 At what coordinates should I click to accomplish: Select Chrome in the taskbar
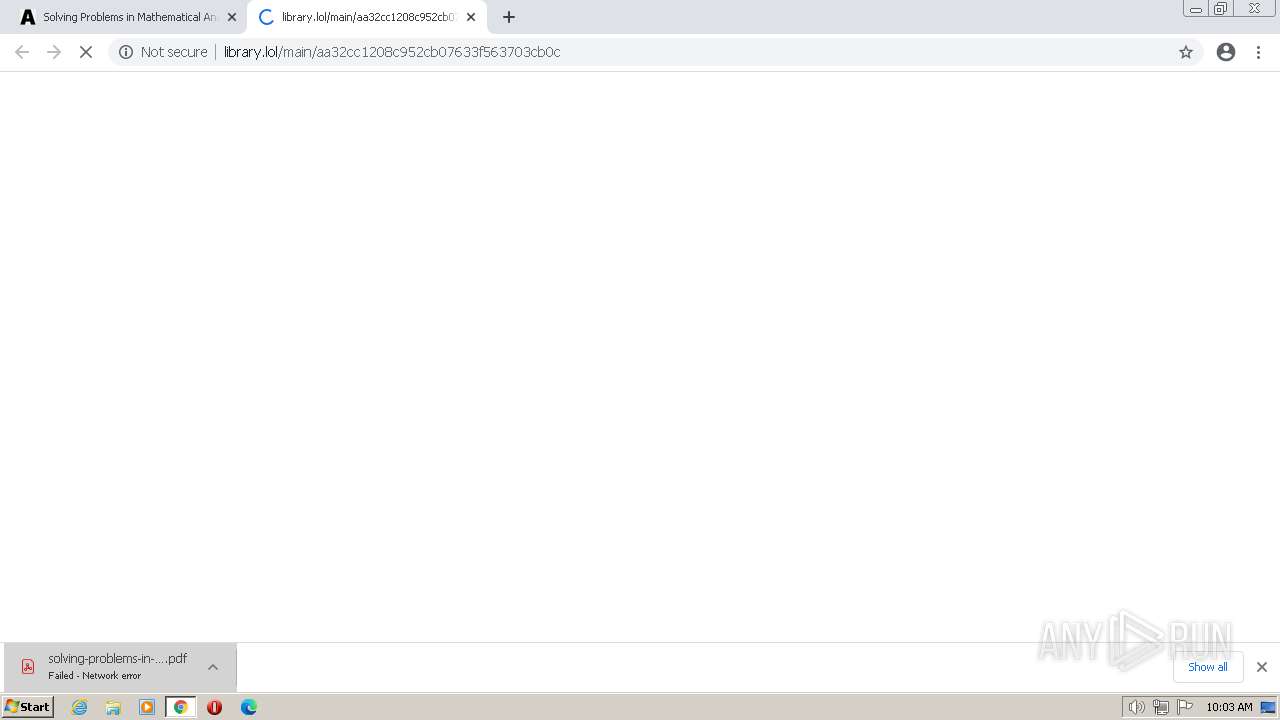pyautogui.click(x=181, y=707)
